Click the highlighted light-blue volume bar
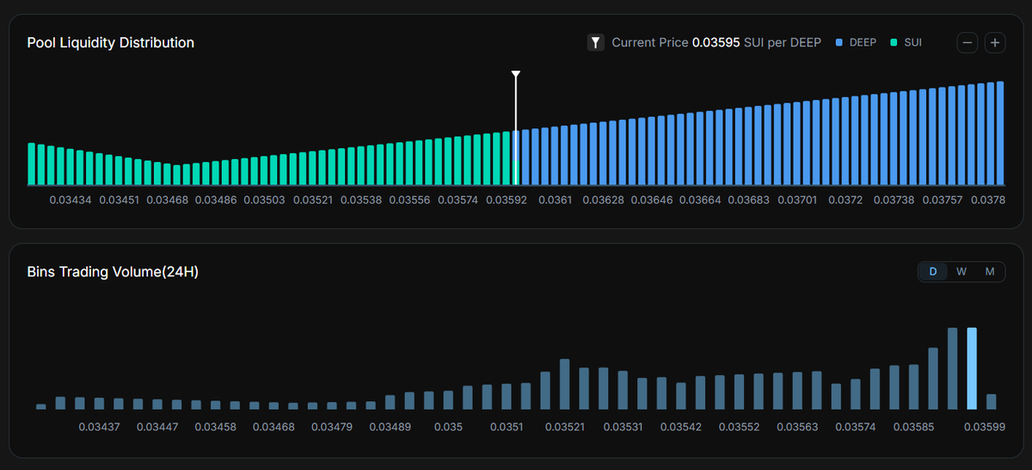Viewport: 1032px width, 470px height. tap(972, 368)
